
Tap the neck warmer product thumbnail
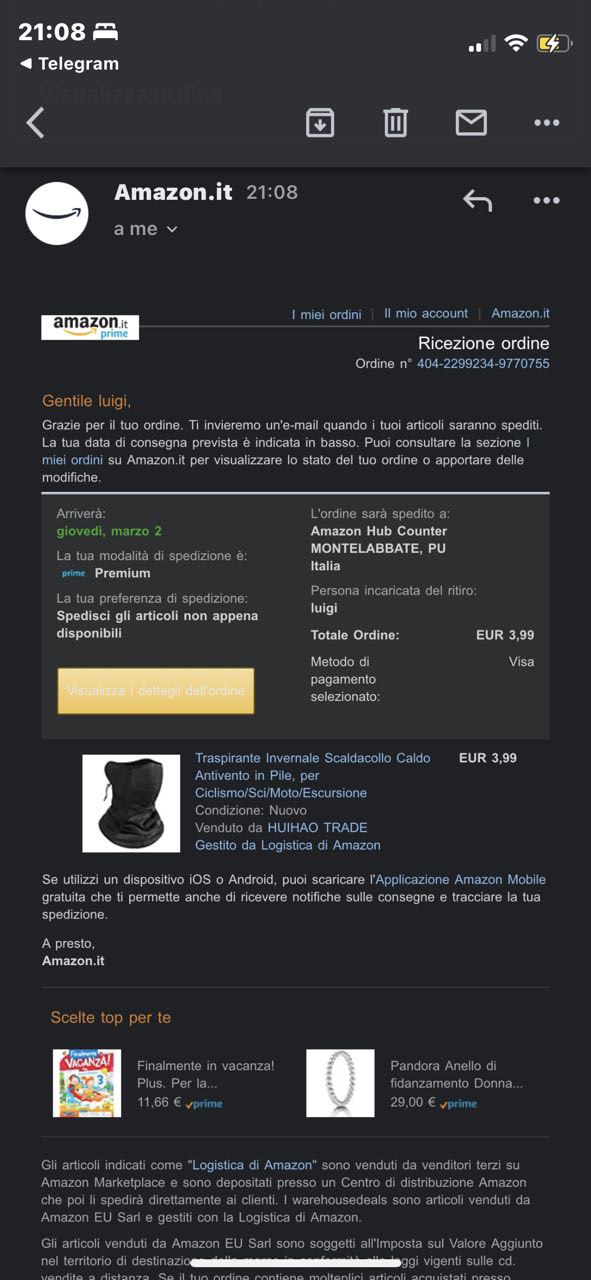(x=131, y=804)
